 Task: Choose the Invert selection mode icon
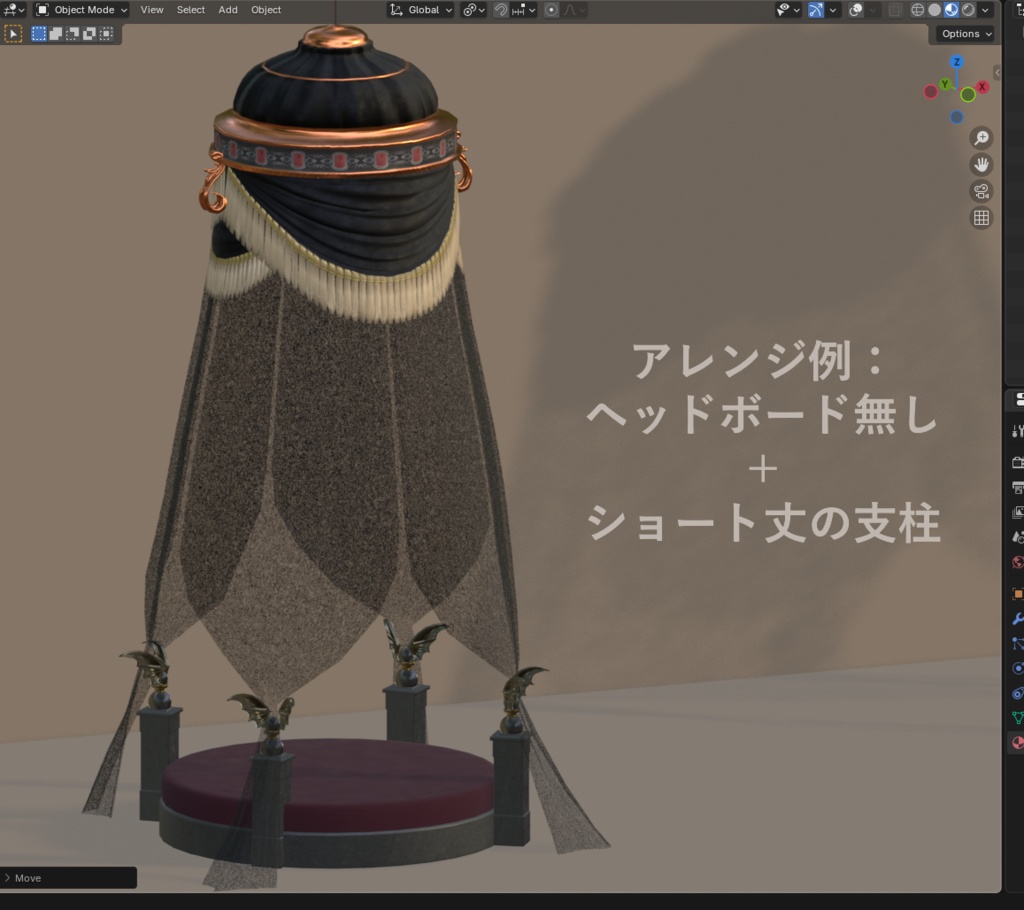(89, 33)
